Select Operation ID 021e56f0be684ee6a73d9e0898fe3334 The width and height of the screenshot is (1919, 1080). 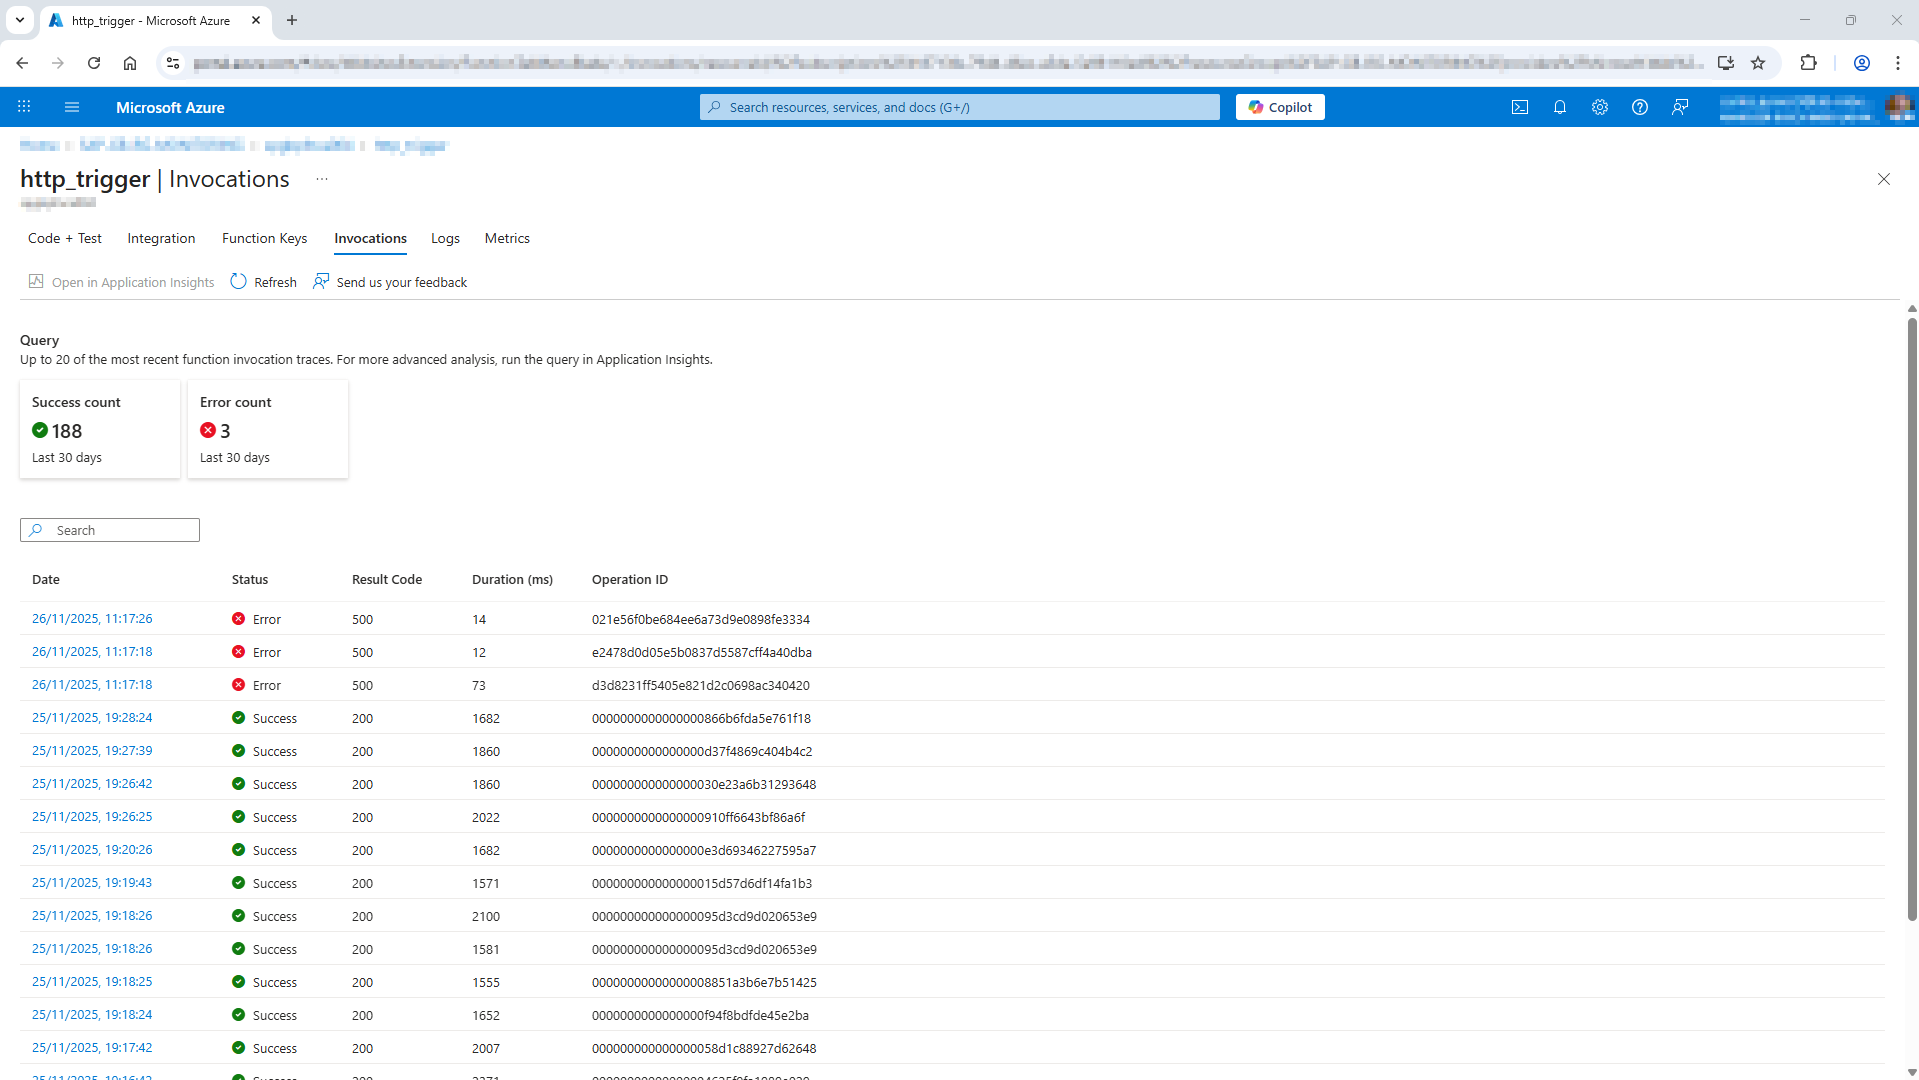701,620
